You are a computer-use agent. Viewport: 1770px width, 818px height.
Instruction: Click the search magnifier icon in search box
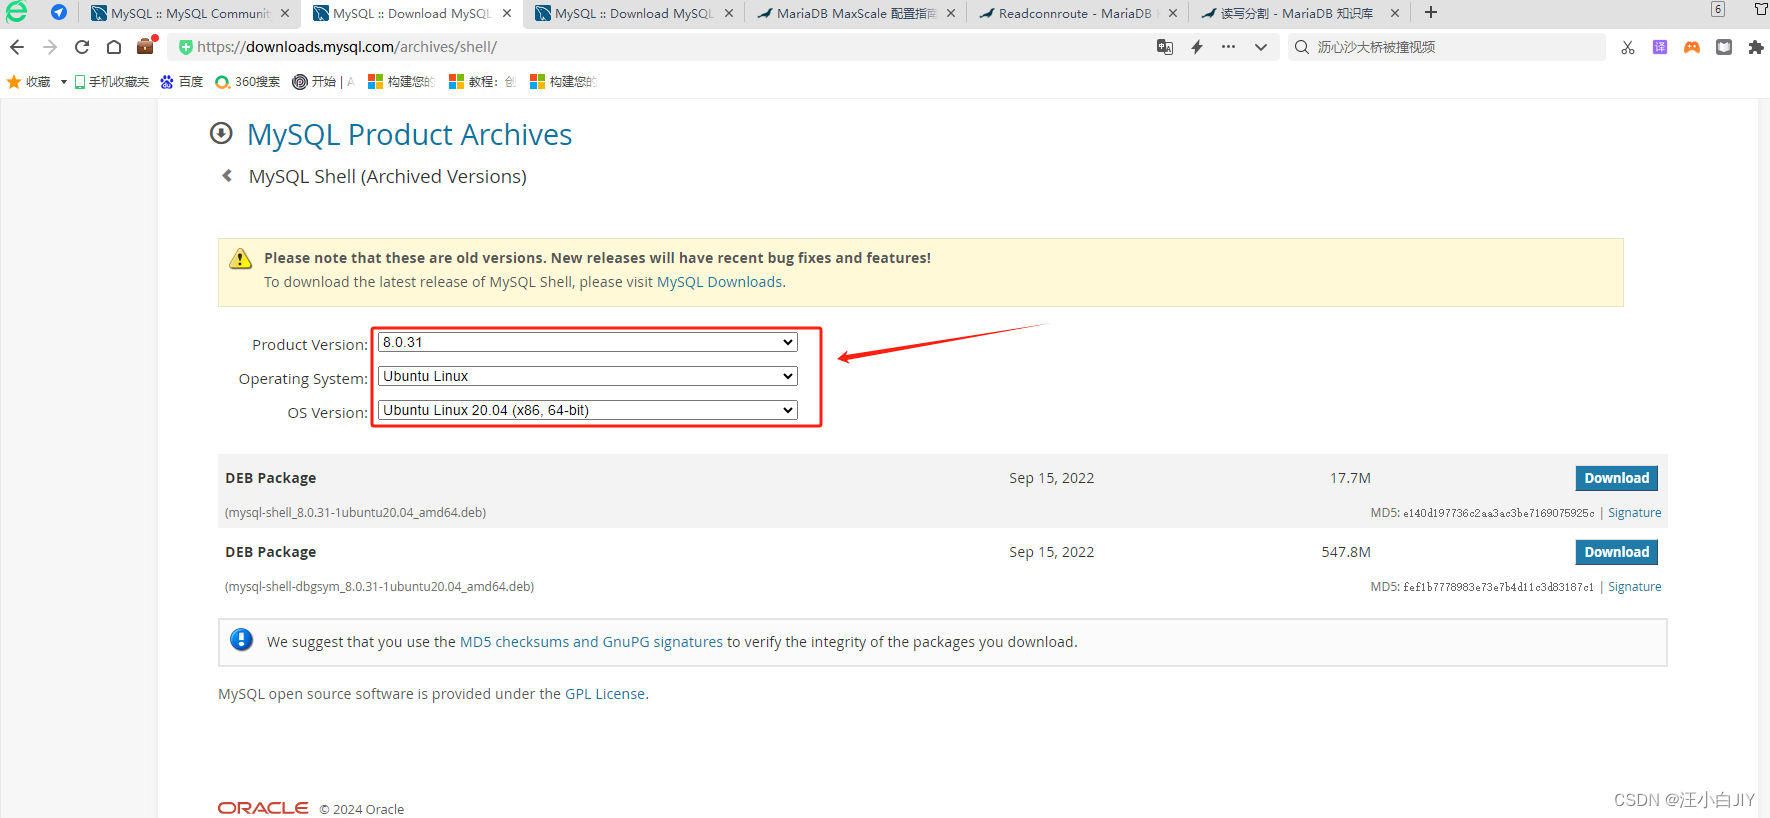pos(1302,47)
